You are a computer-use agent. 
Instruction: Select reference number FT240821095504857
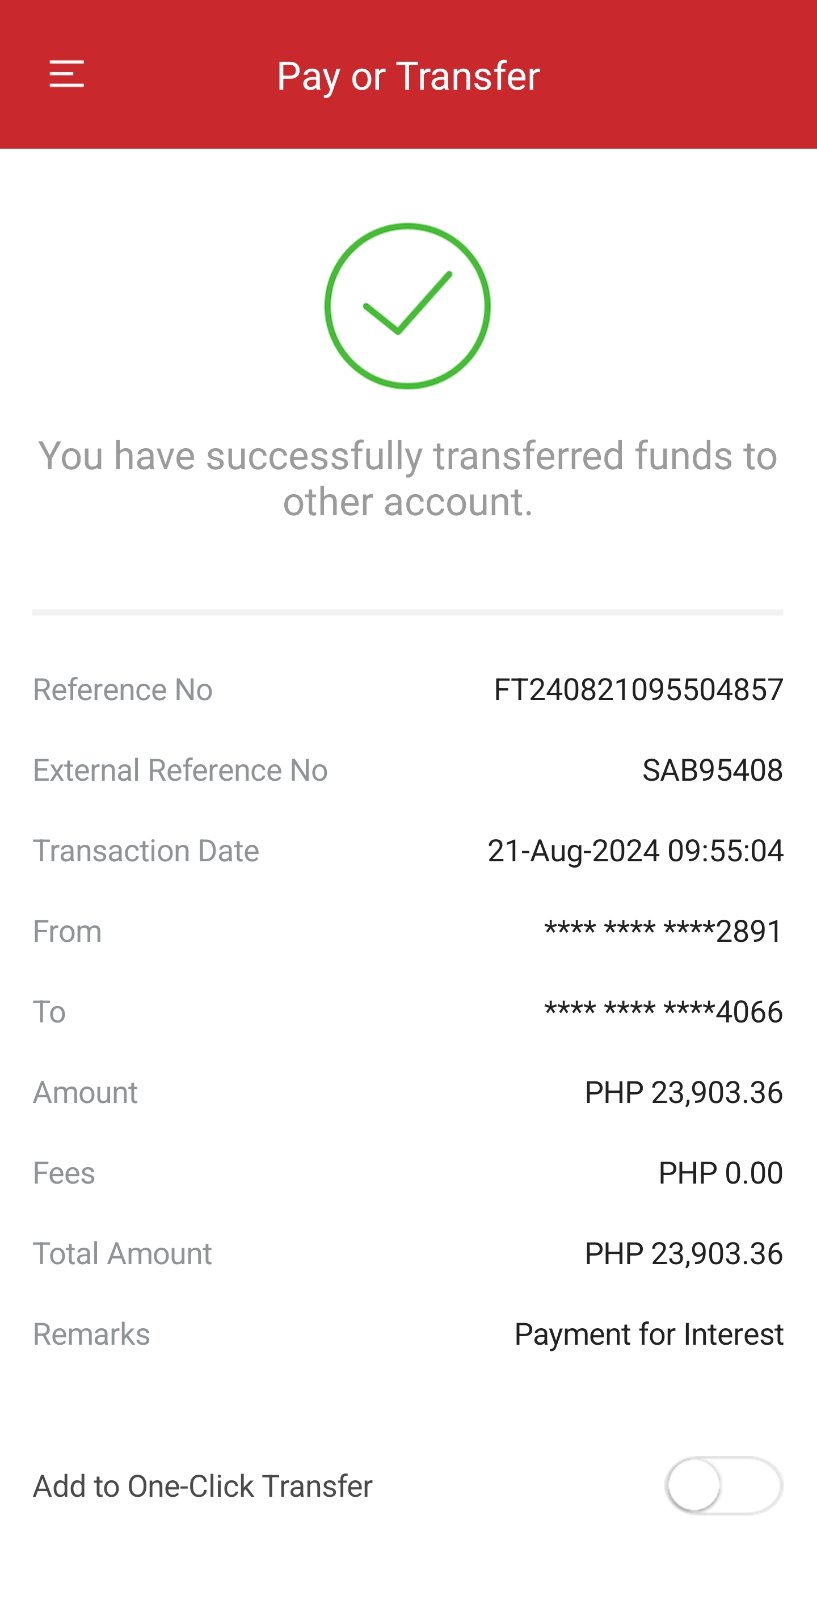tap(638, 690)
